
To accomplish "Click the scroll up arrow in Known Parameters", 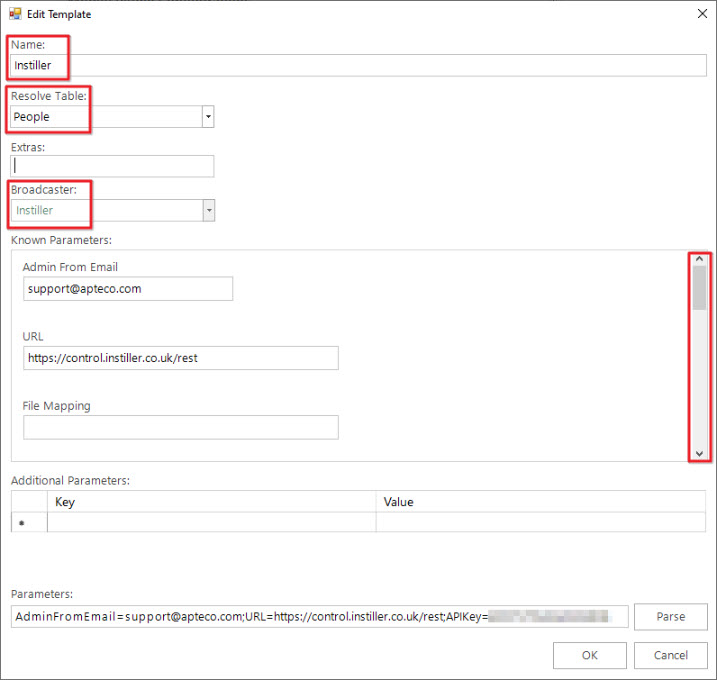I will 699,259.
